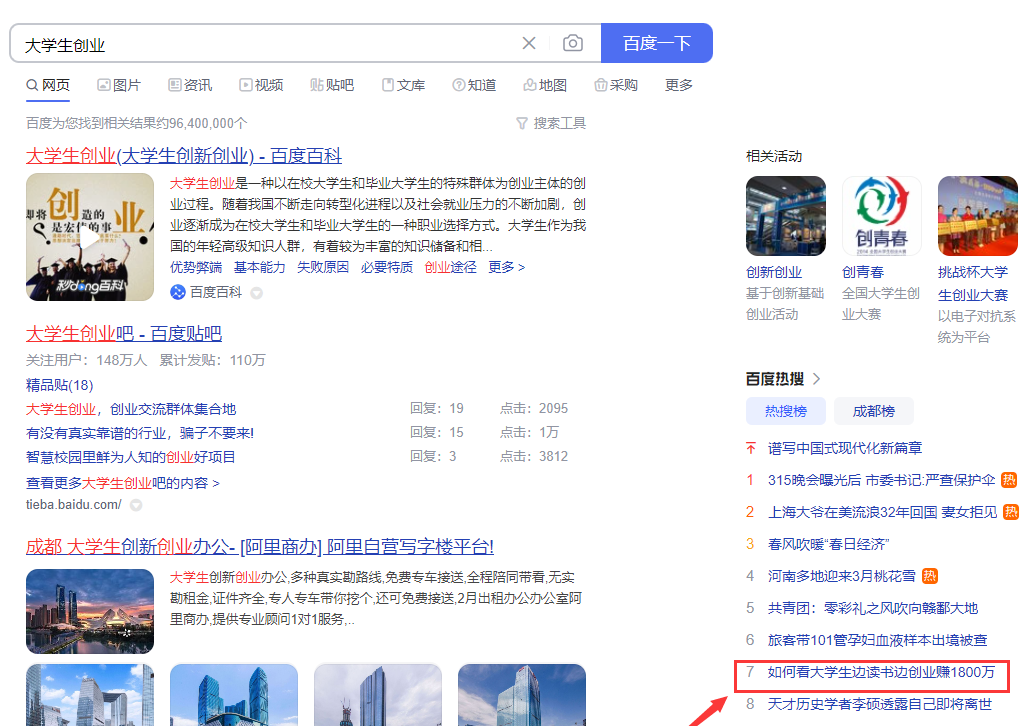Click the 百度百科 source name
Viewport: 1020px width, 726px height.
click(x=216, y=293)
